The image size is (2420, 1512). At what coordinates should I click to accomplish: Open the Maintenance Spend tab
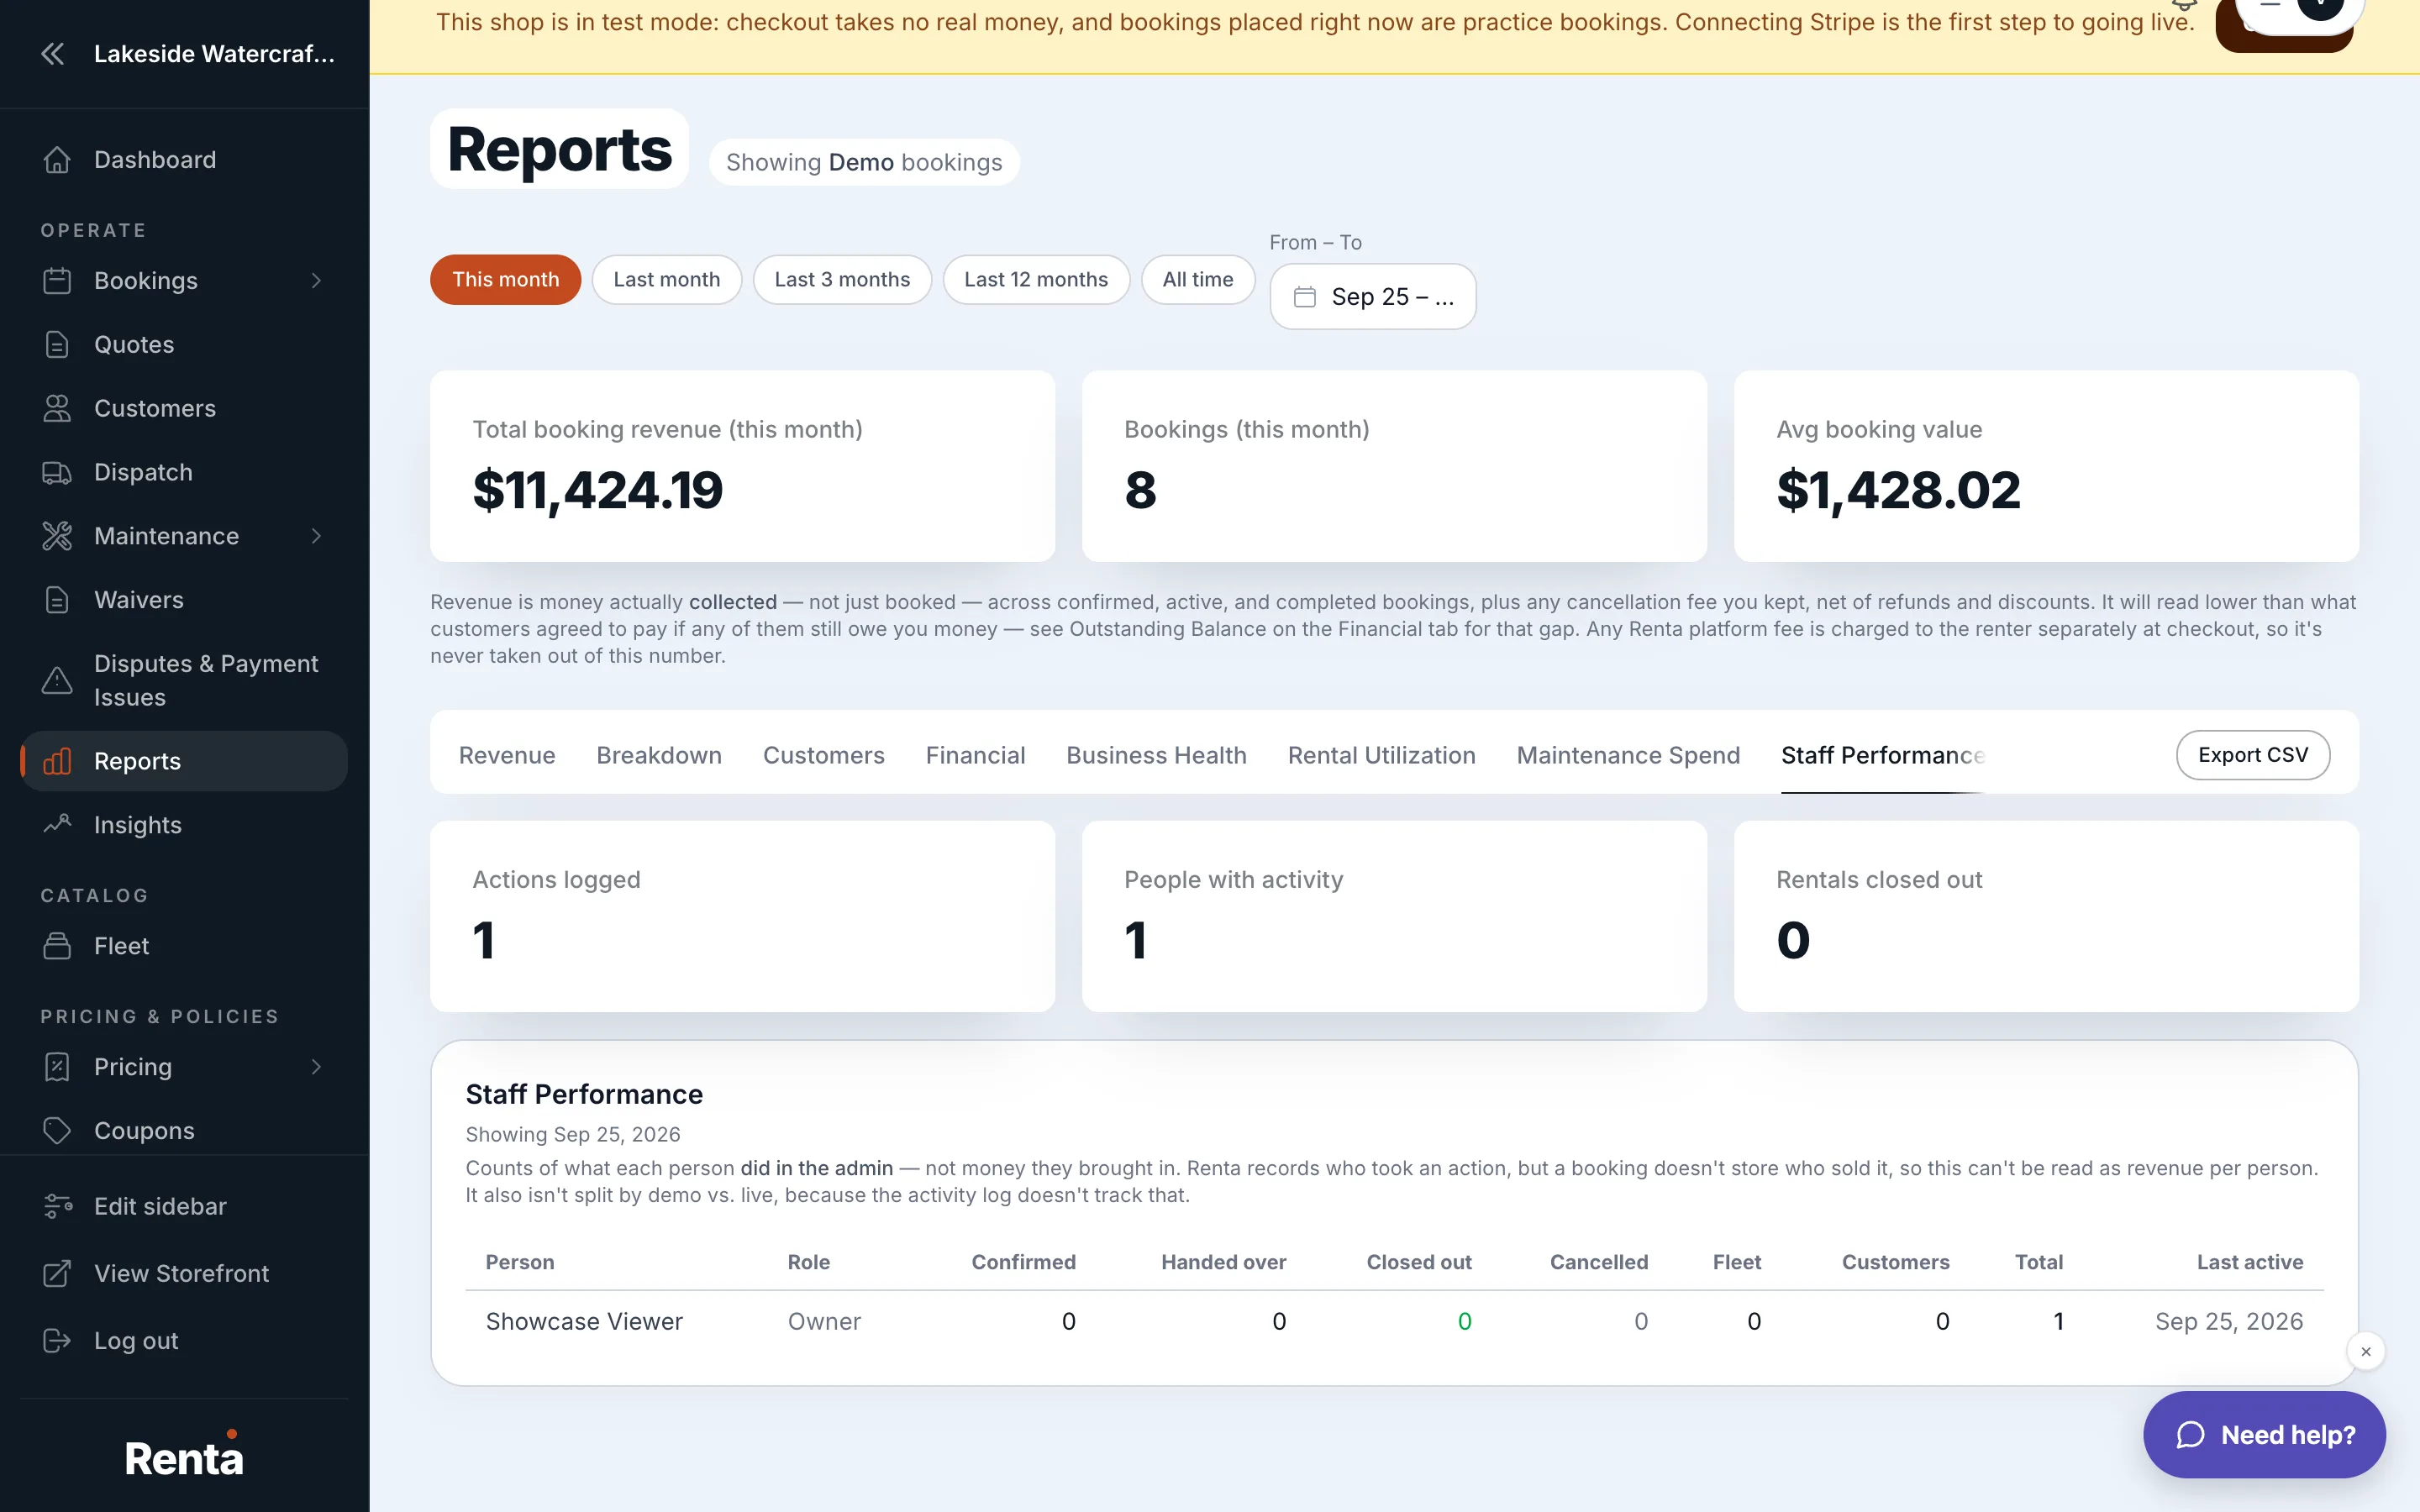point(1628,755)
